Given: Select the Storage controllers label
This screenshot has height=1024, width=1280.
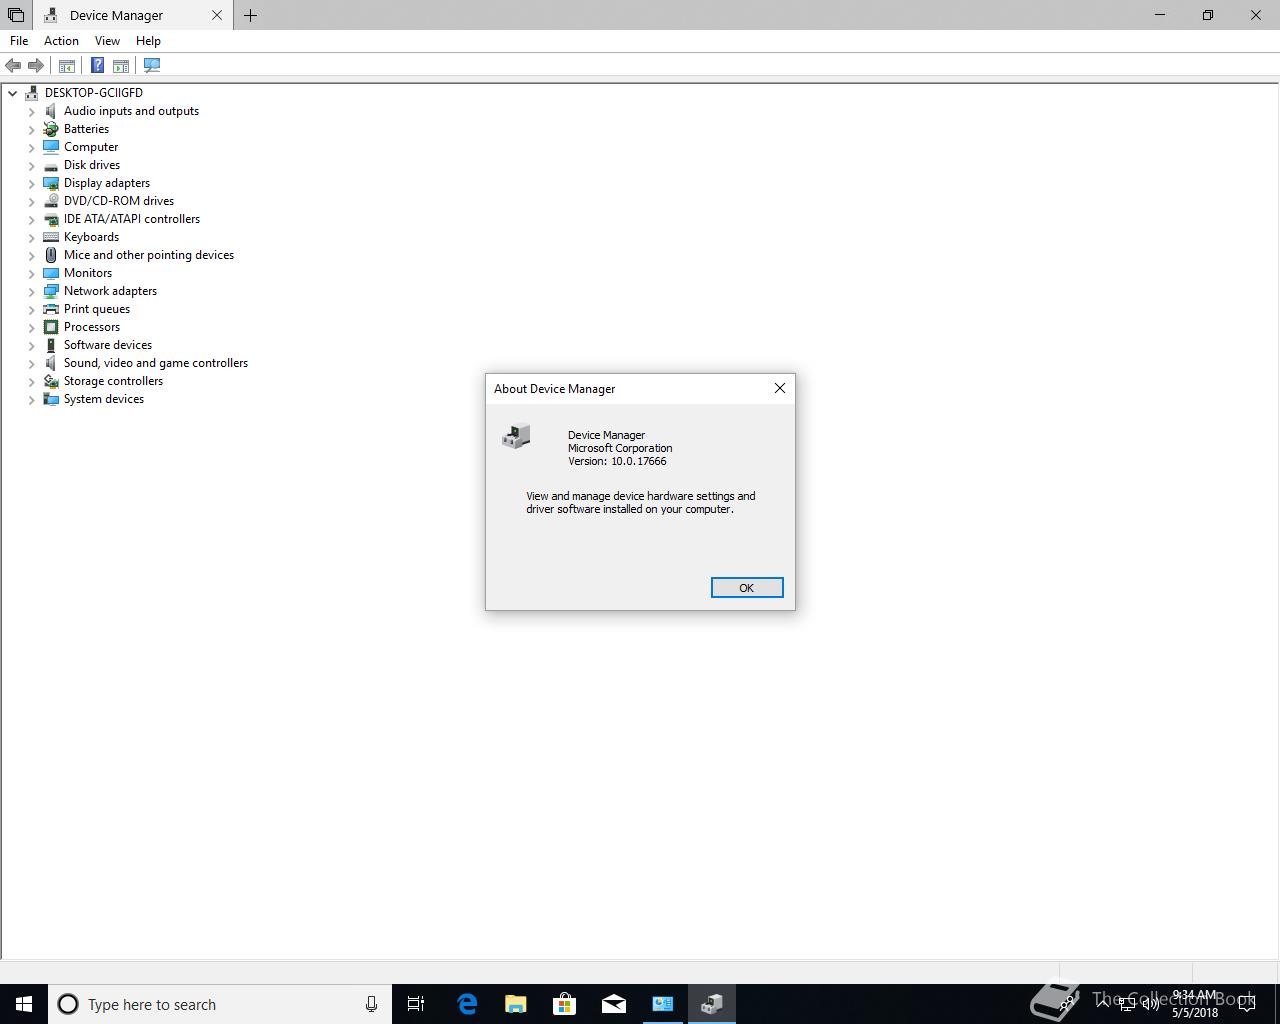Looking at the screenshot, I should click(x=113, y=381).
